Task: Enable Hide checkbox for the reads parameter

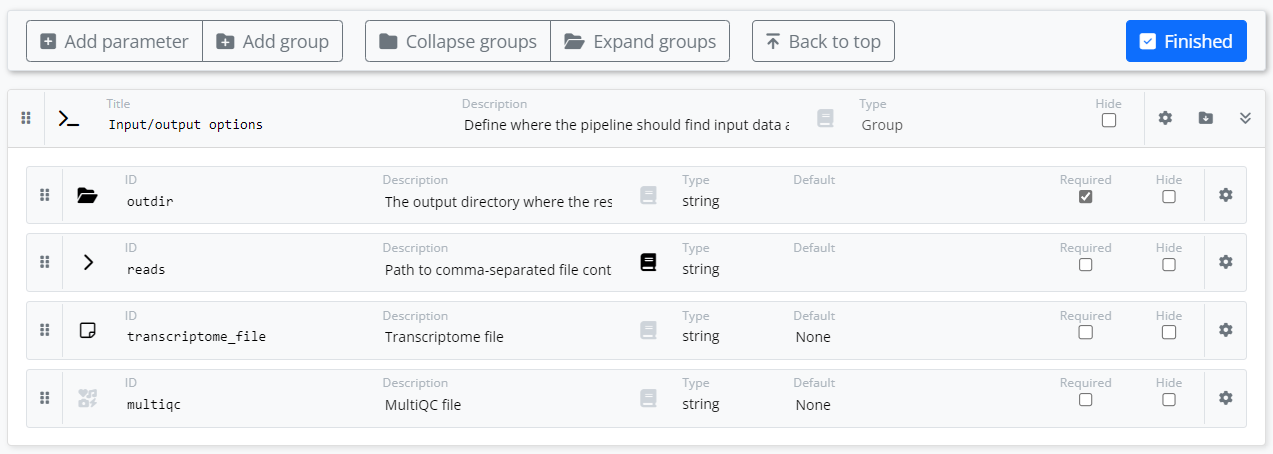Action: tap(1169, 265)
